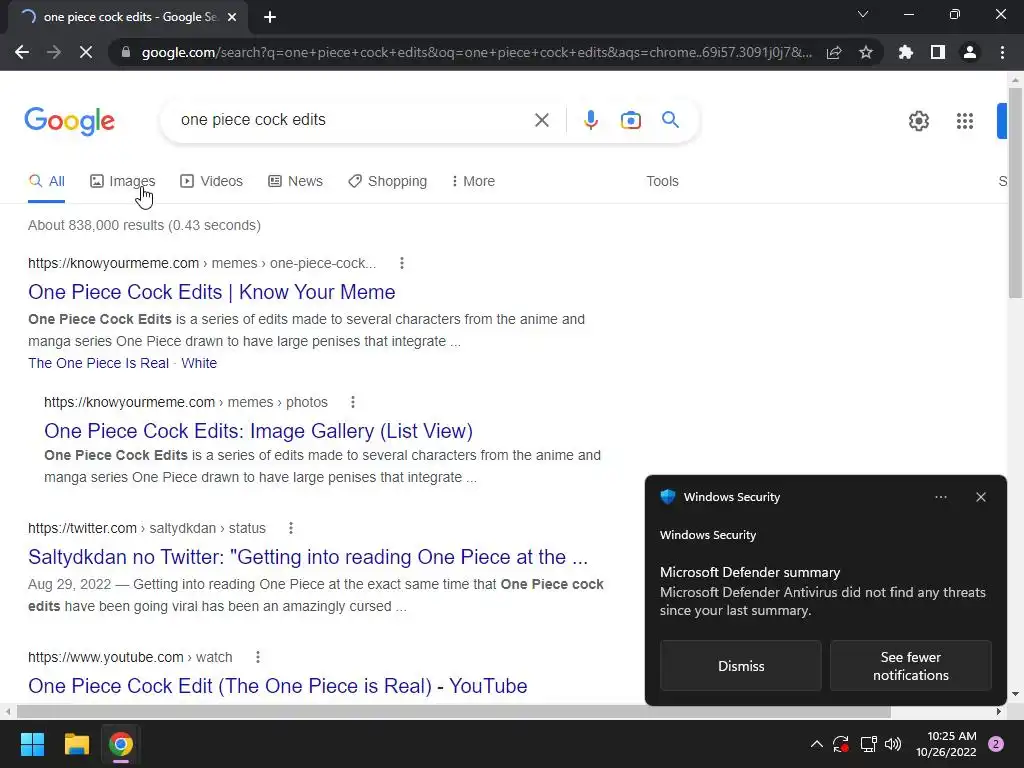Open the Chrome extensions puzzle icon
The image size is (1024, 768).
(906, 52)
